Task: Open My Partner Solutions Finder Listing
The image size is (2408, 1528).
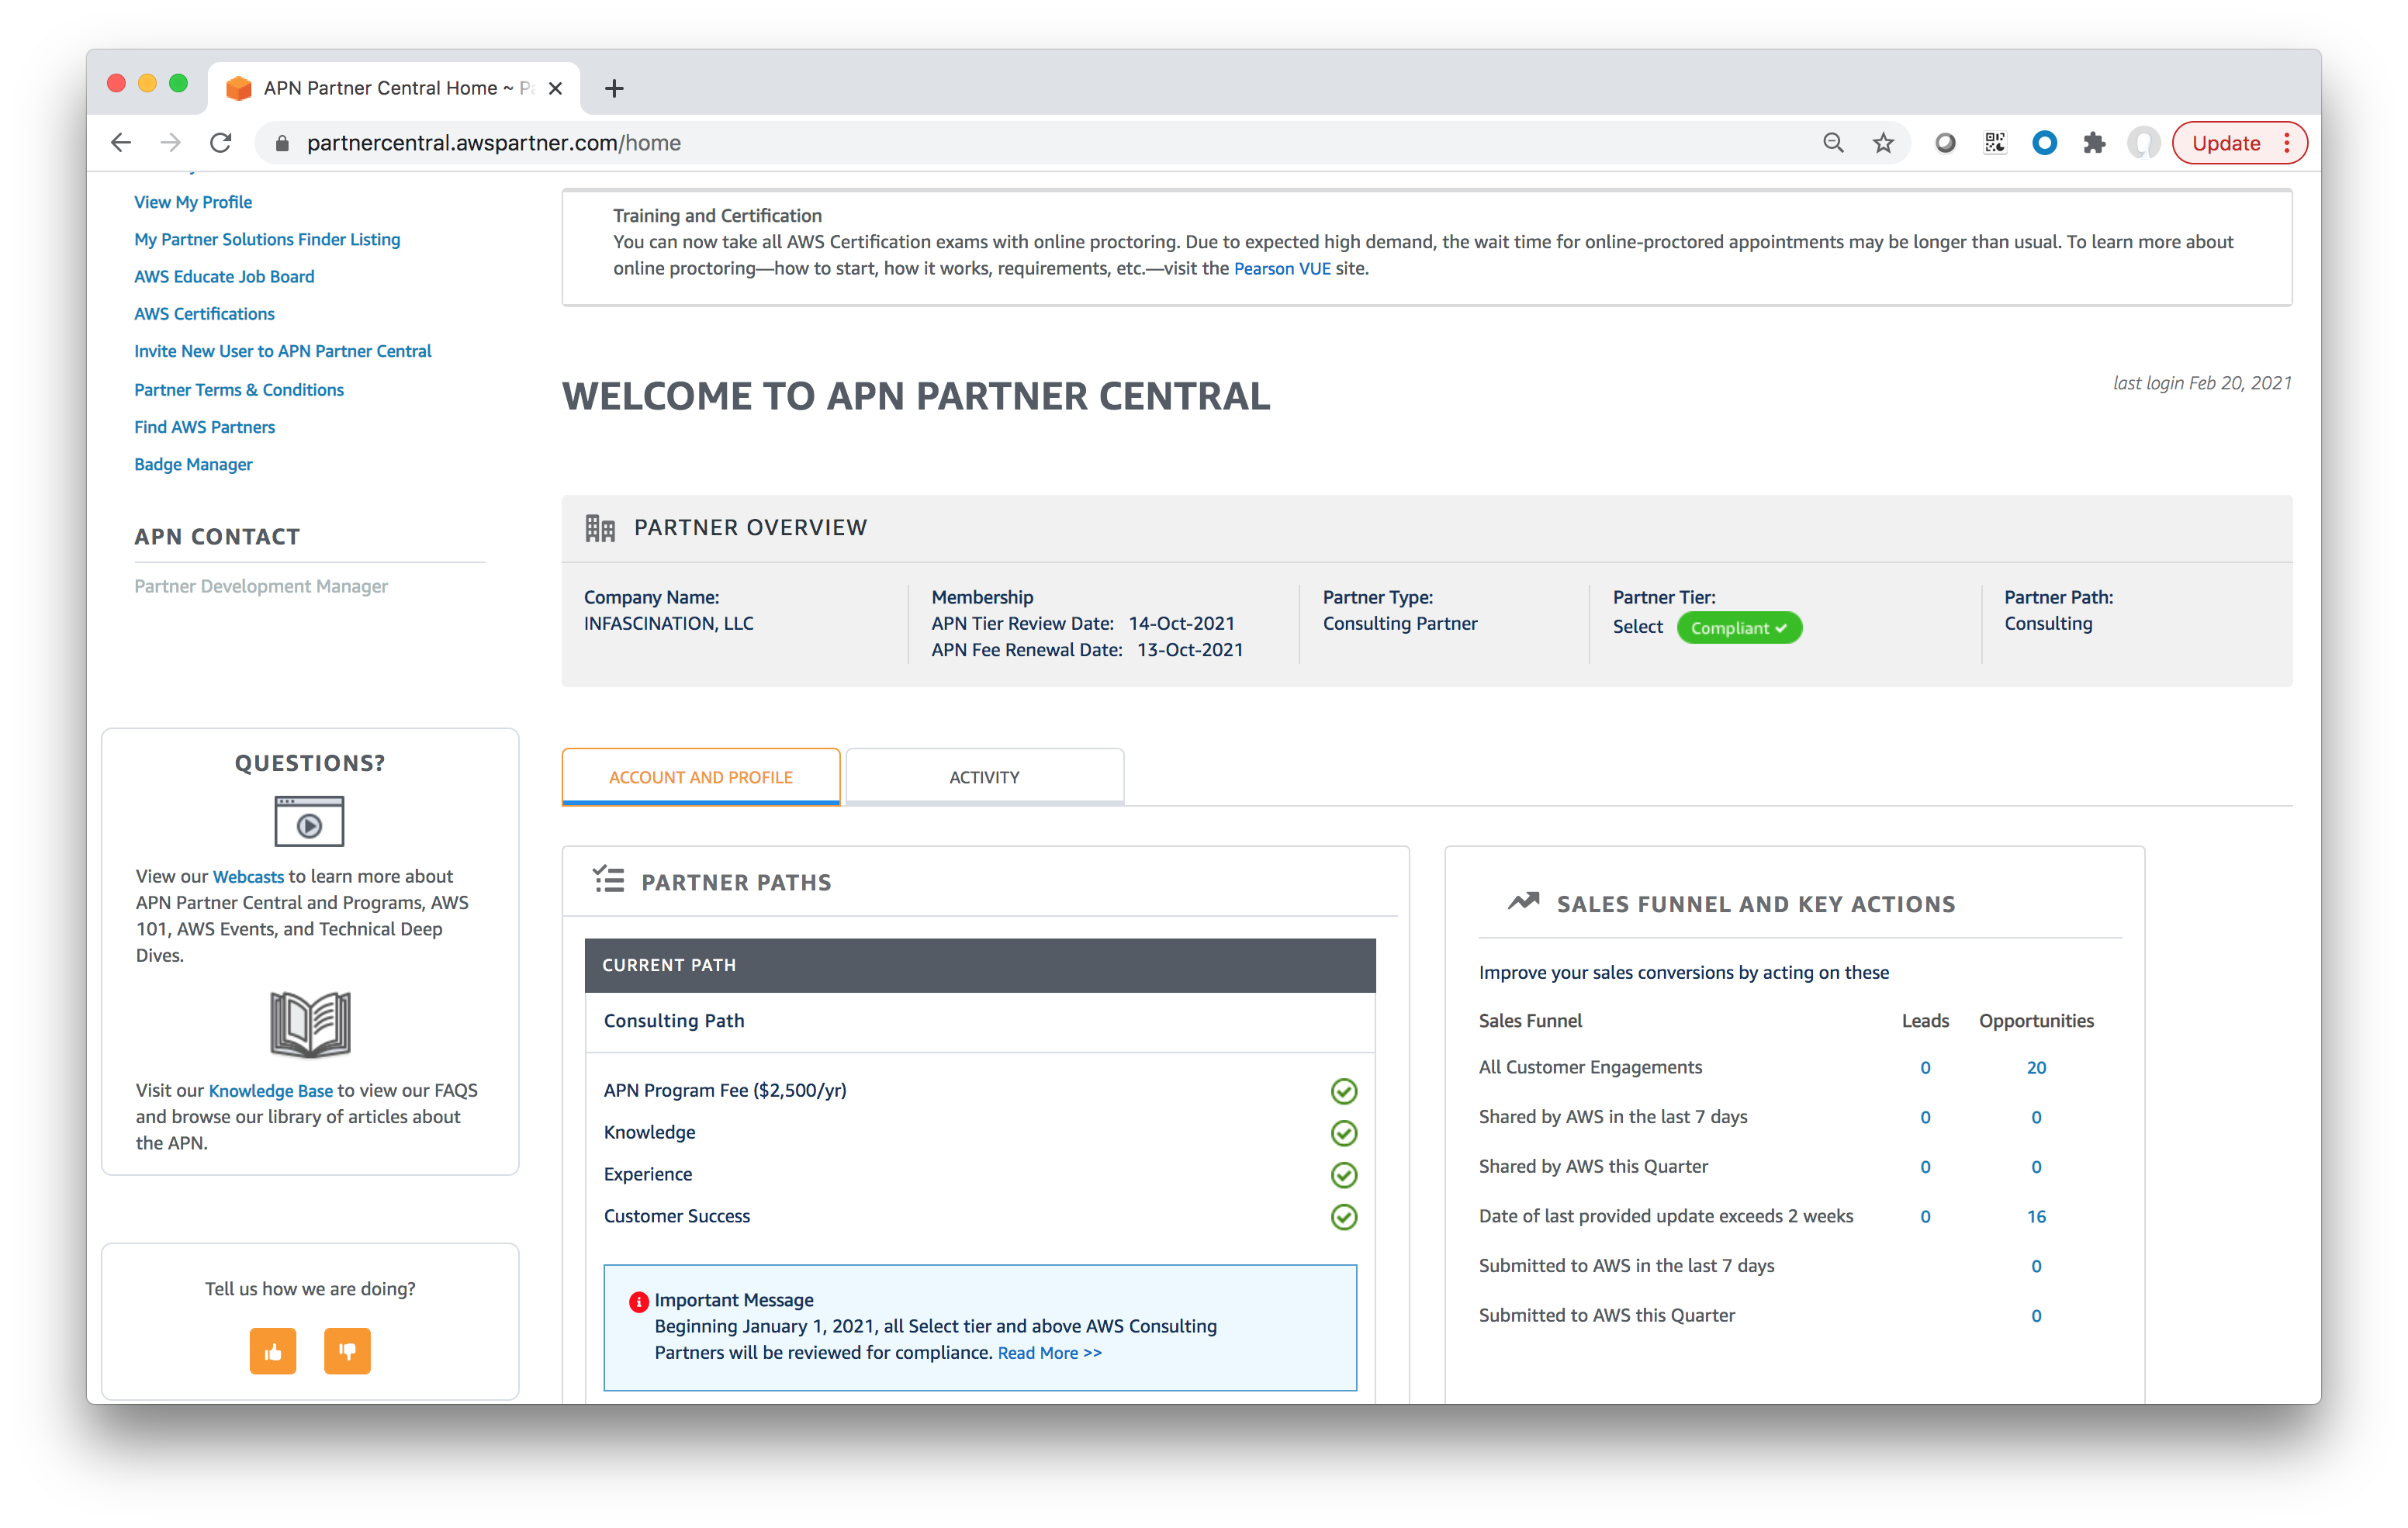Action: click(267, 239)
